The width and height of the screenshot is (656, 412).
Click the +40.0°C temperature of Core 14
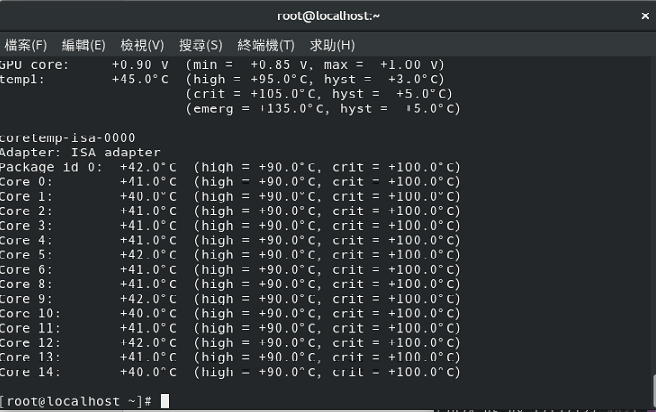tap(148, 372)
